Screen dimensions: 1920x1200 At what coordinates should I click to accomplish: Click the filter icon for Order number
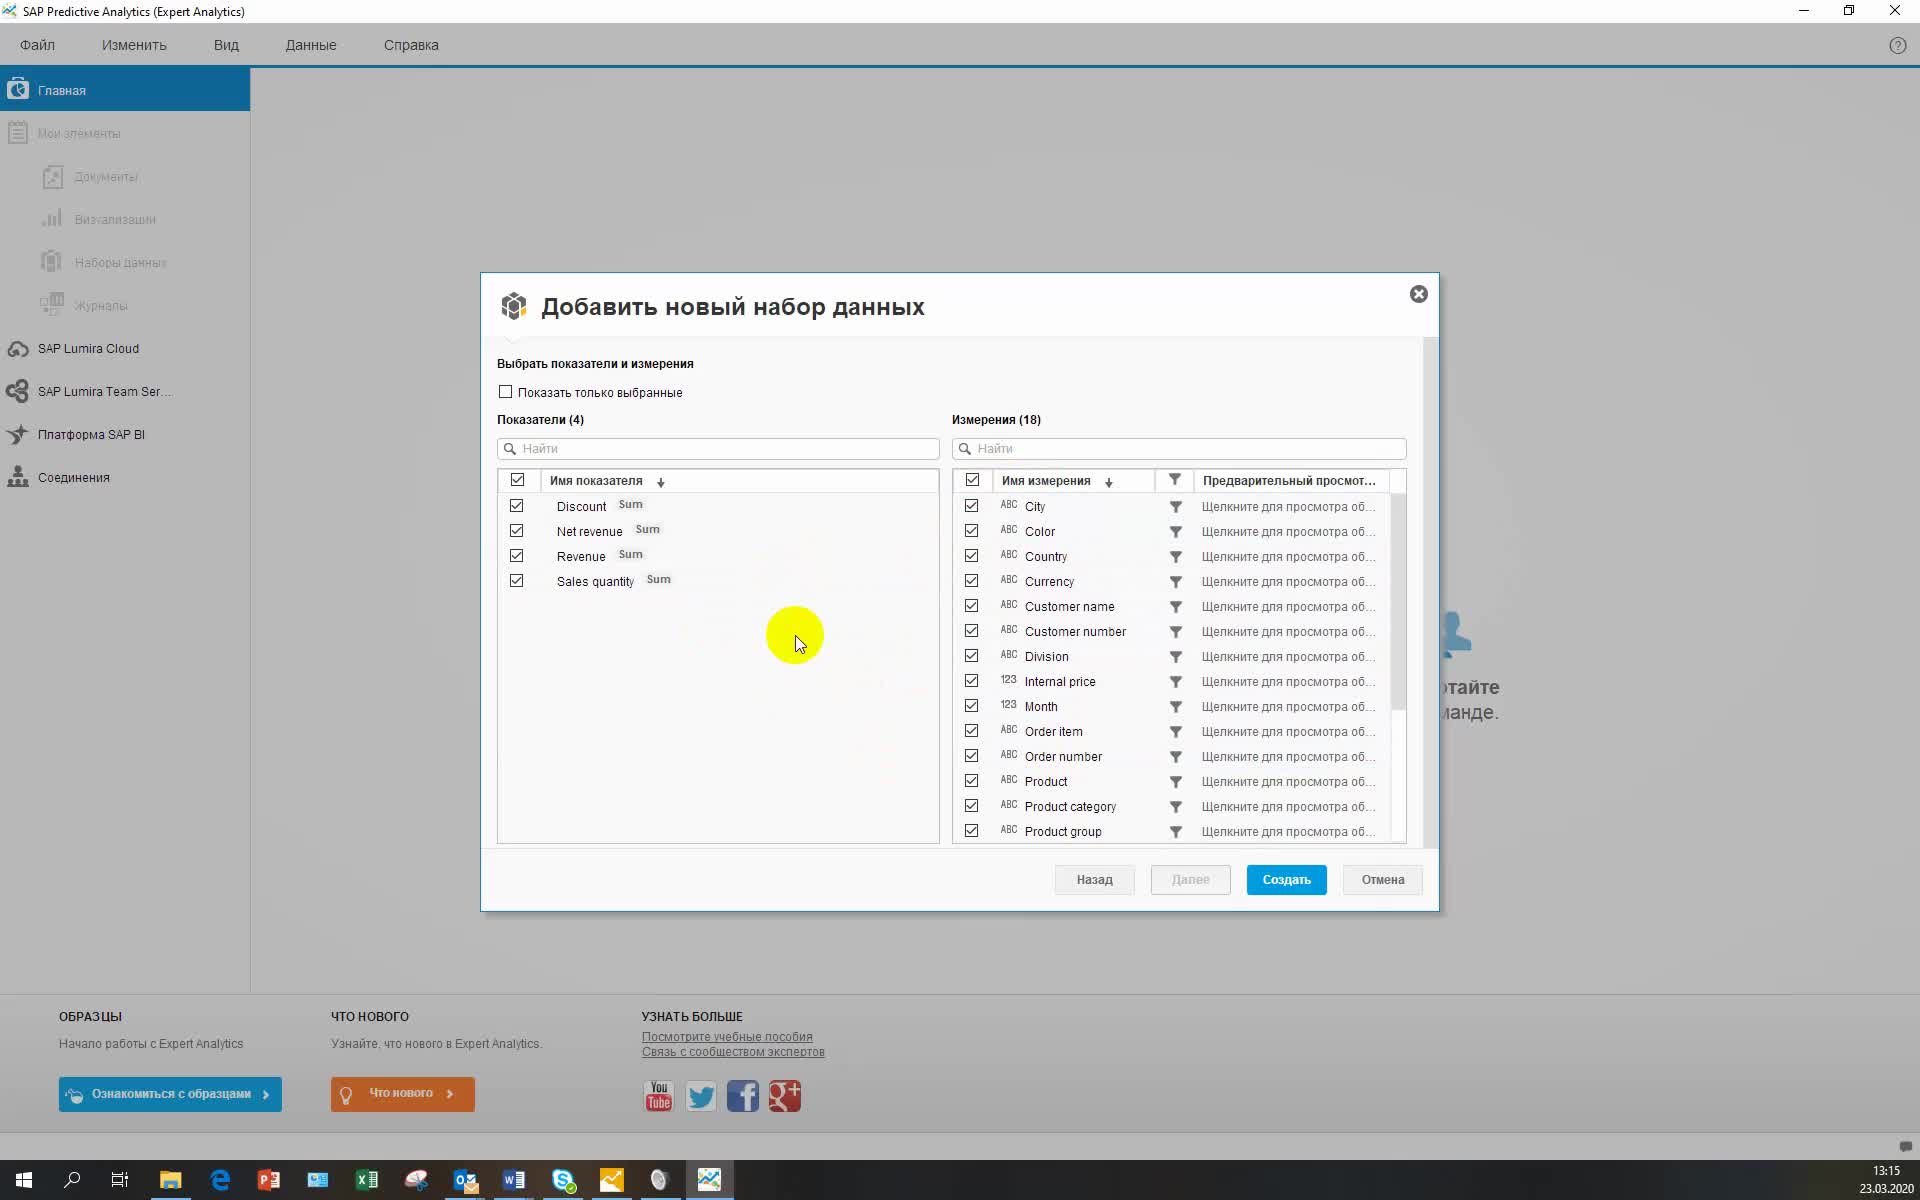(x=1176, y=757)
